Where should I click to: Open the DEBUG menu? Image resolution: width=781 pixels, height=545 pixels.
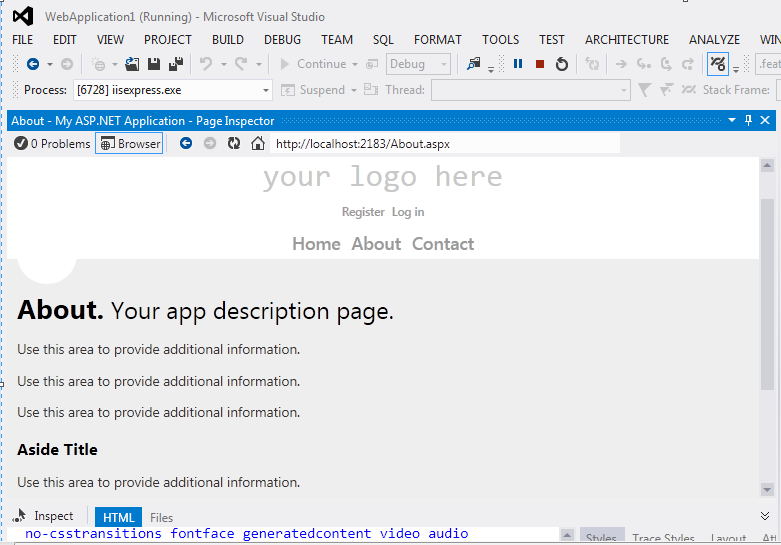pos(282,40)
